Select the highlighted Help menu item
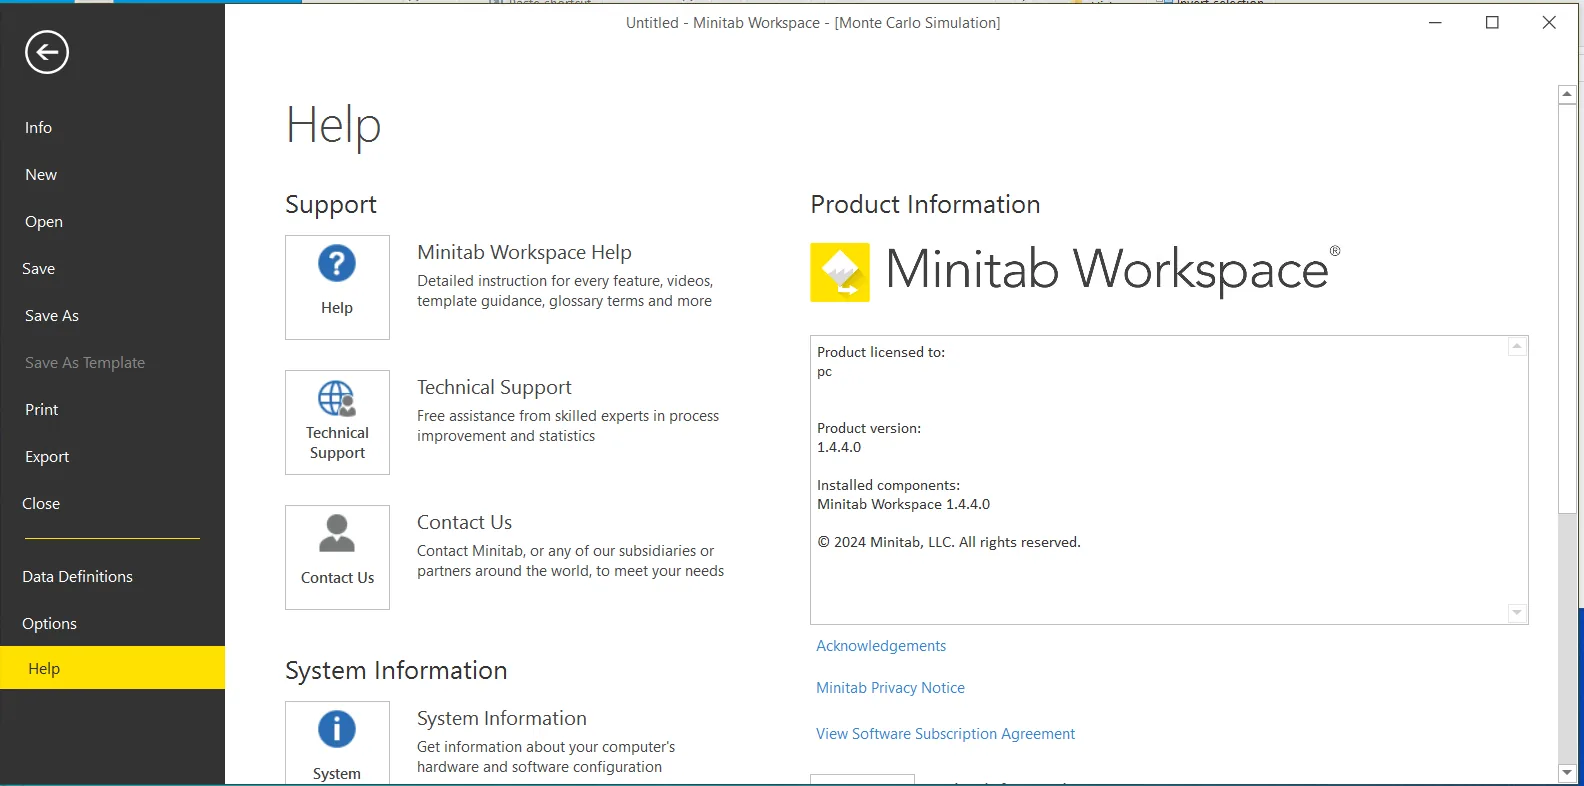Screen dimensions: 1584x786 pyautogui.click(x=112, y=668)
